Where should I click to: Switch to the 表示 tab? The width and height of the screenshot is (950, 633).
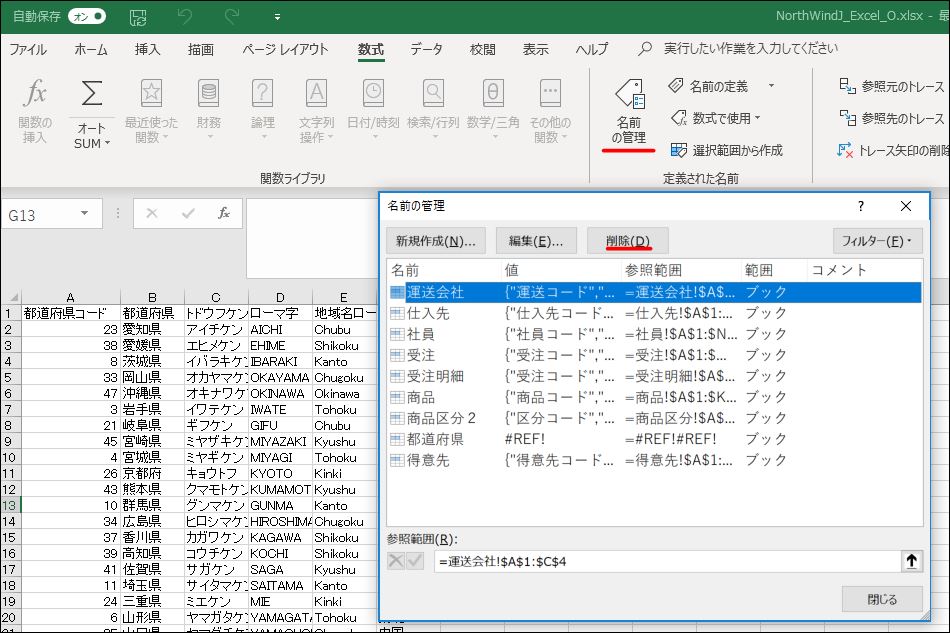(536, 49)
